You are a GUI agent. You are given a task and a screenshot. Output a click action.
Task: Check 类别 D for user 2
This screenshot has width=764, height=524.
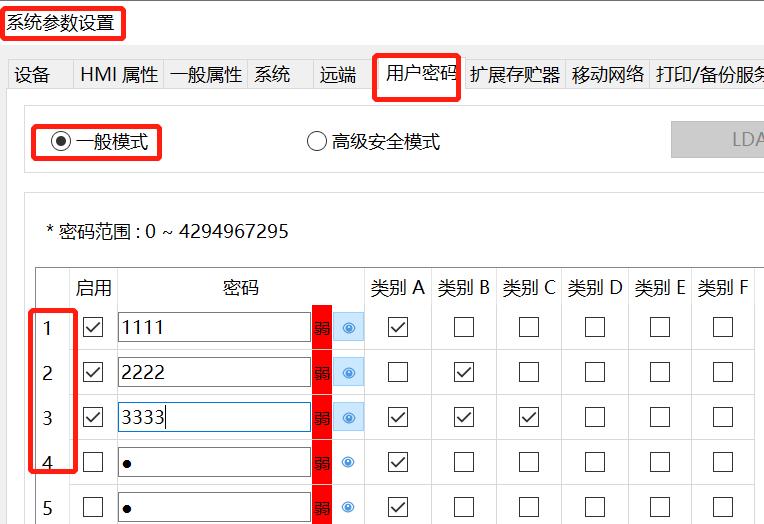click(x=595, y=372)
